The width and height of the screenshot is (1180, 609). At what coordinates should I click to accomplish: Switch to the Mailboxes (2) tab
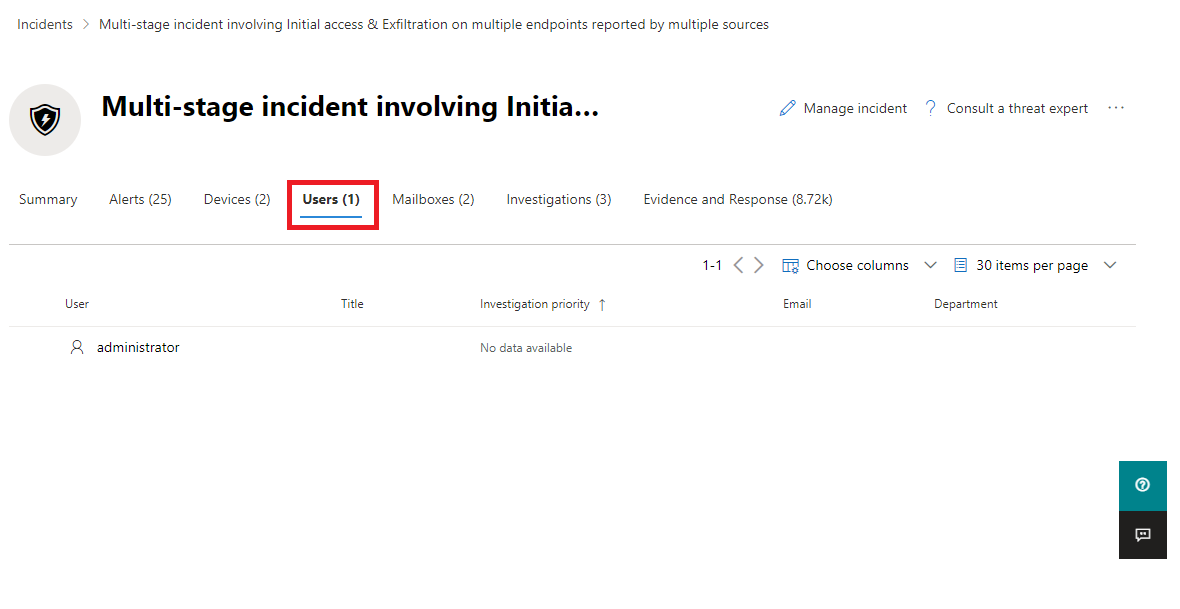click(x=433, y=199)
